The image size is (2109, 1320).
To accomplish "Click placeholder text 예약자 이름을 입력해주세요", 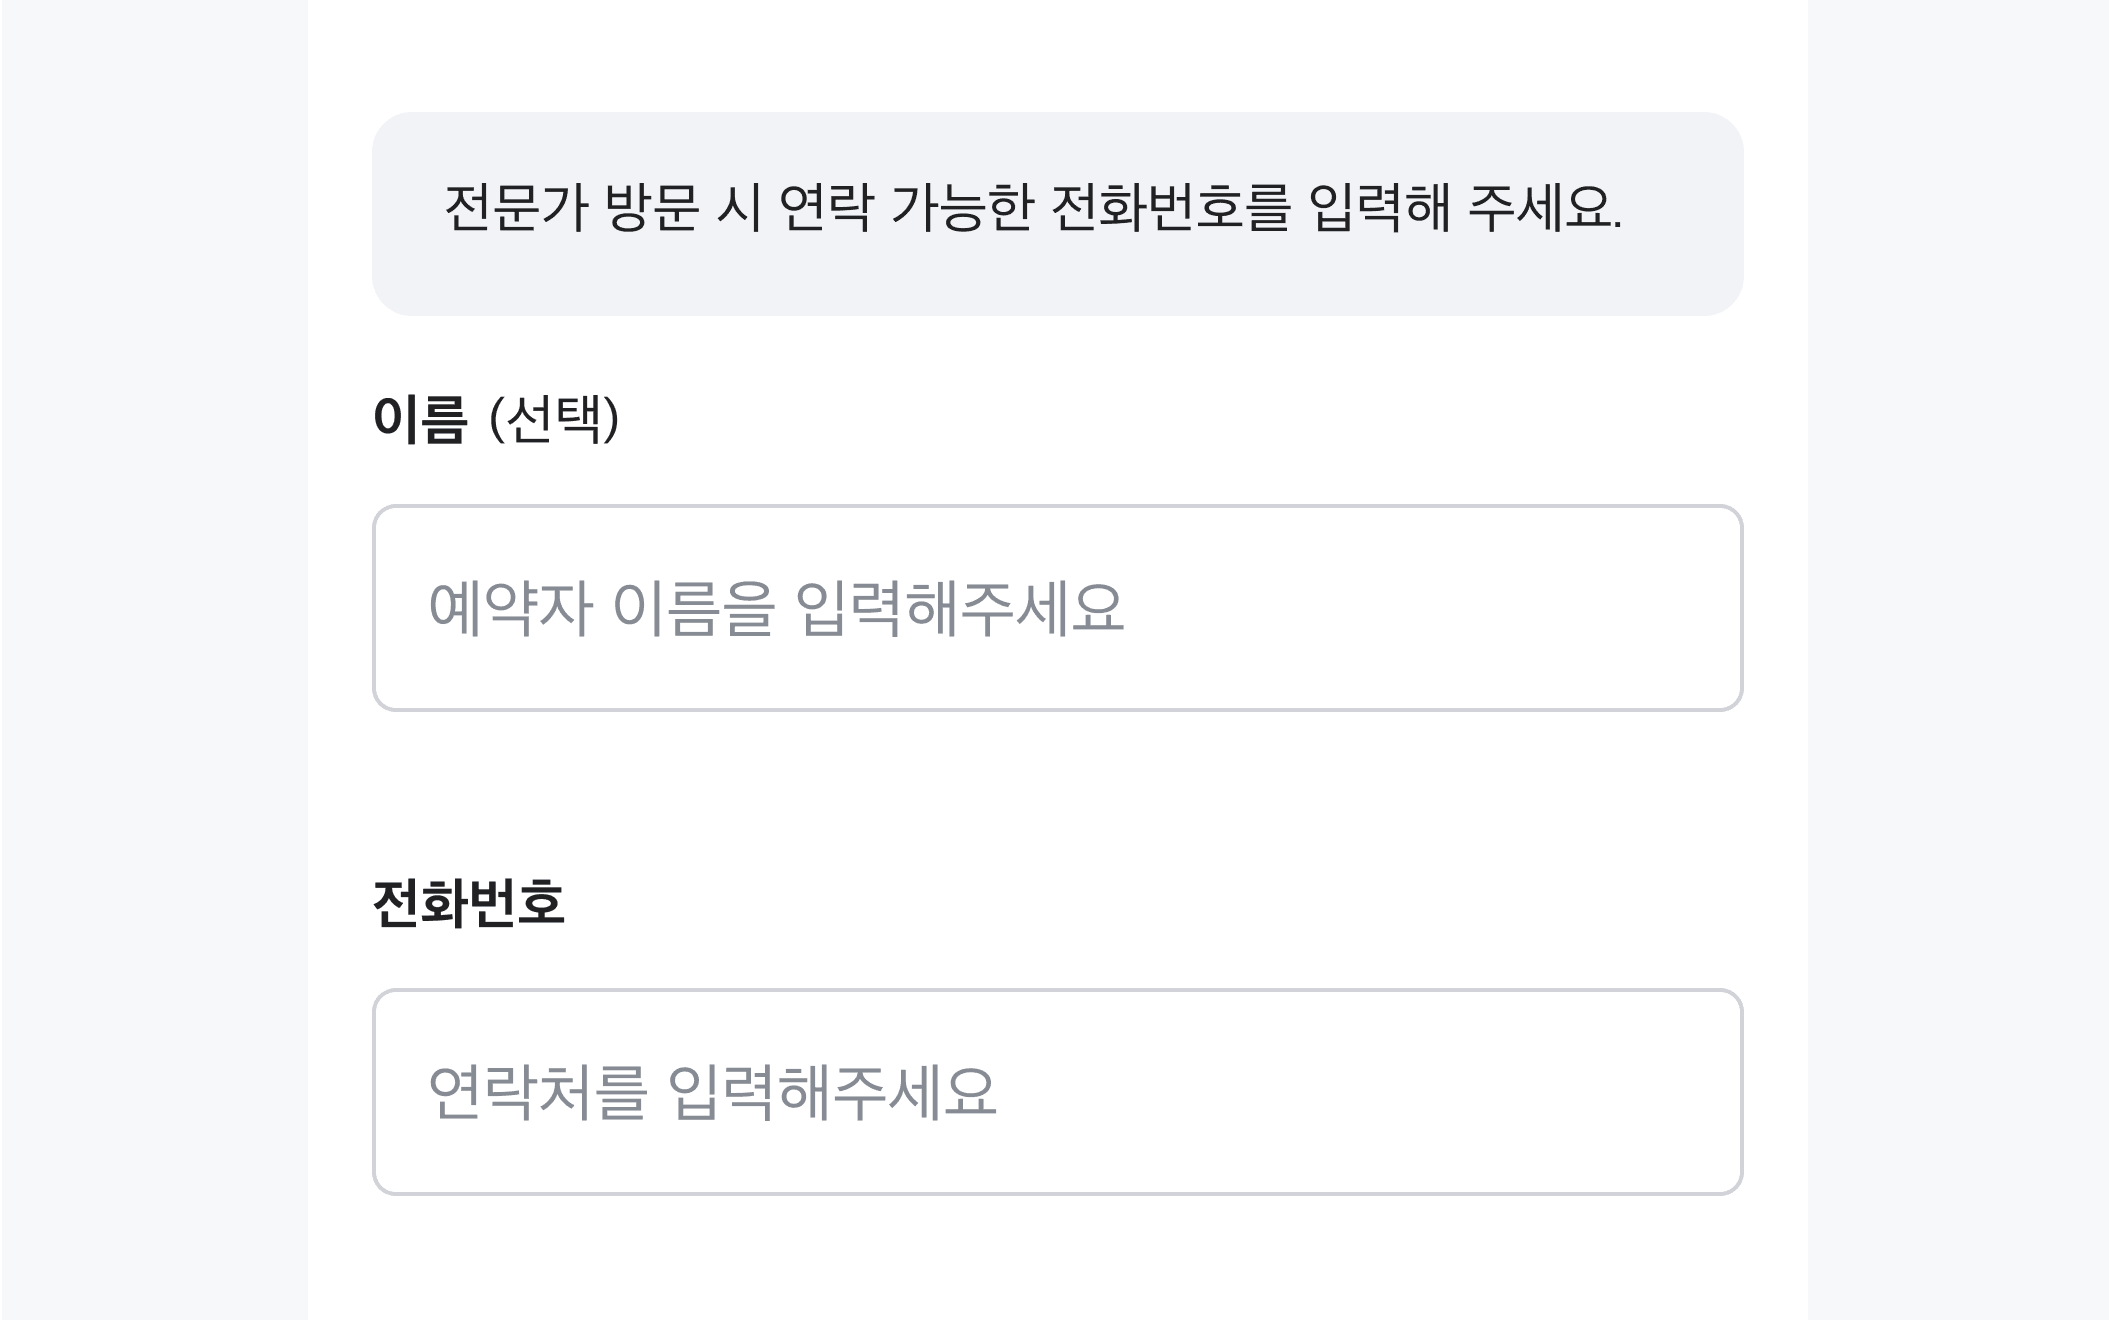I will (x=776, y=608).
